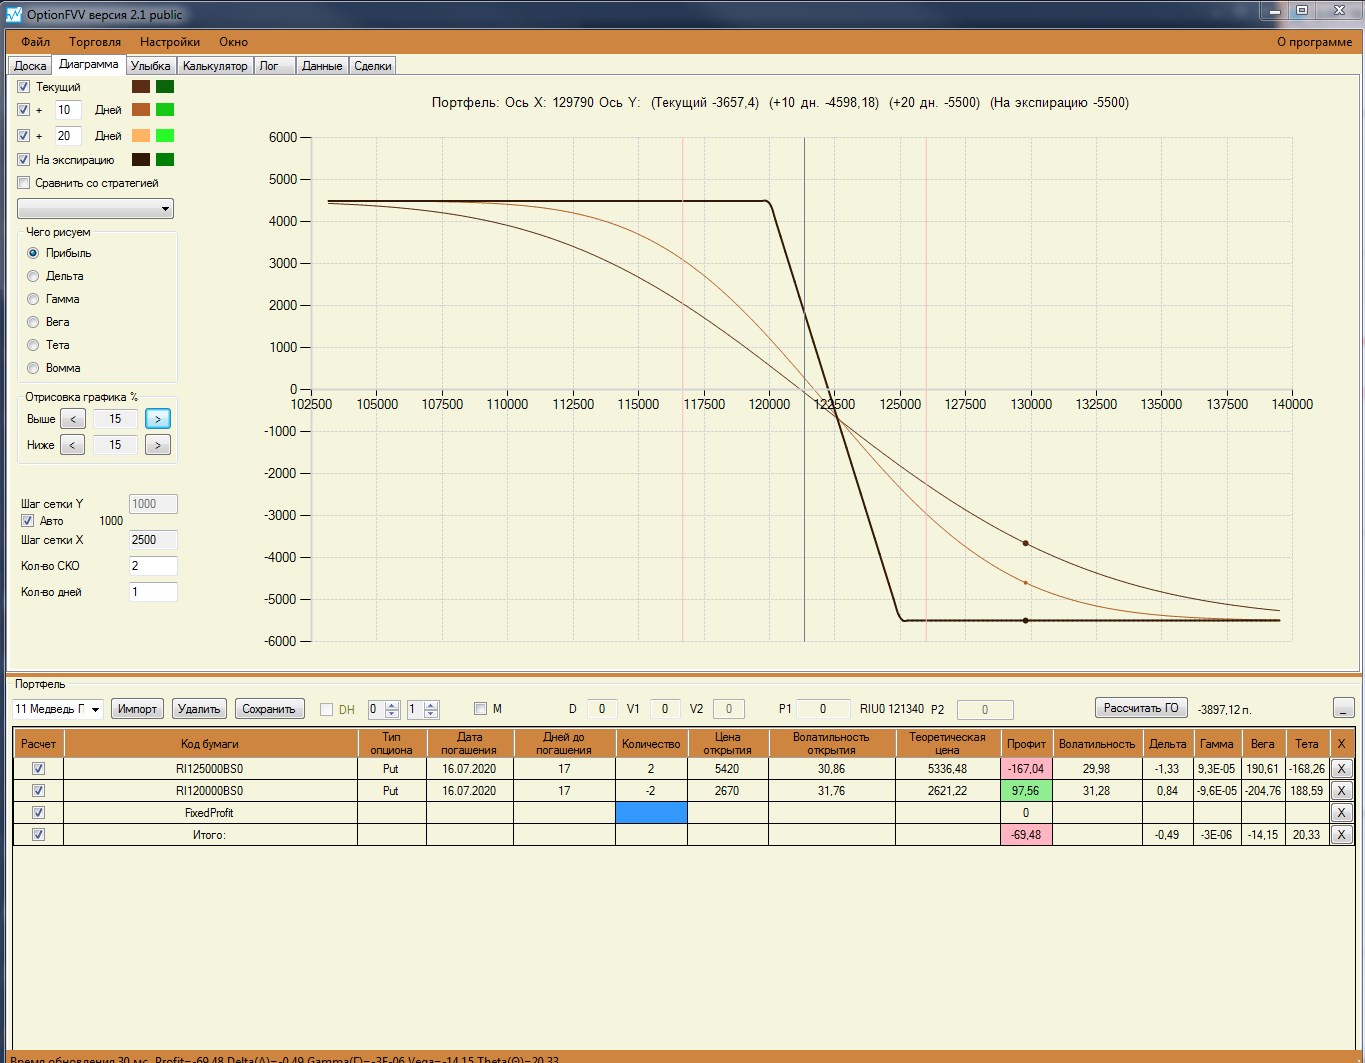Remove the RI120000BS0 row with its X button
Viewport: 1365px width, 1063px height.
pos(1341,791)
